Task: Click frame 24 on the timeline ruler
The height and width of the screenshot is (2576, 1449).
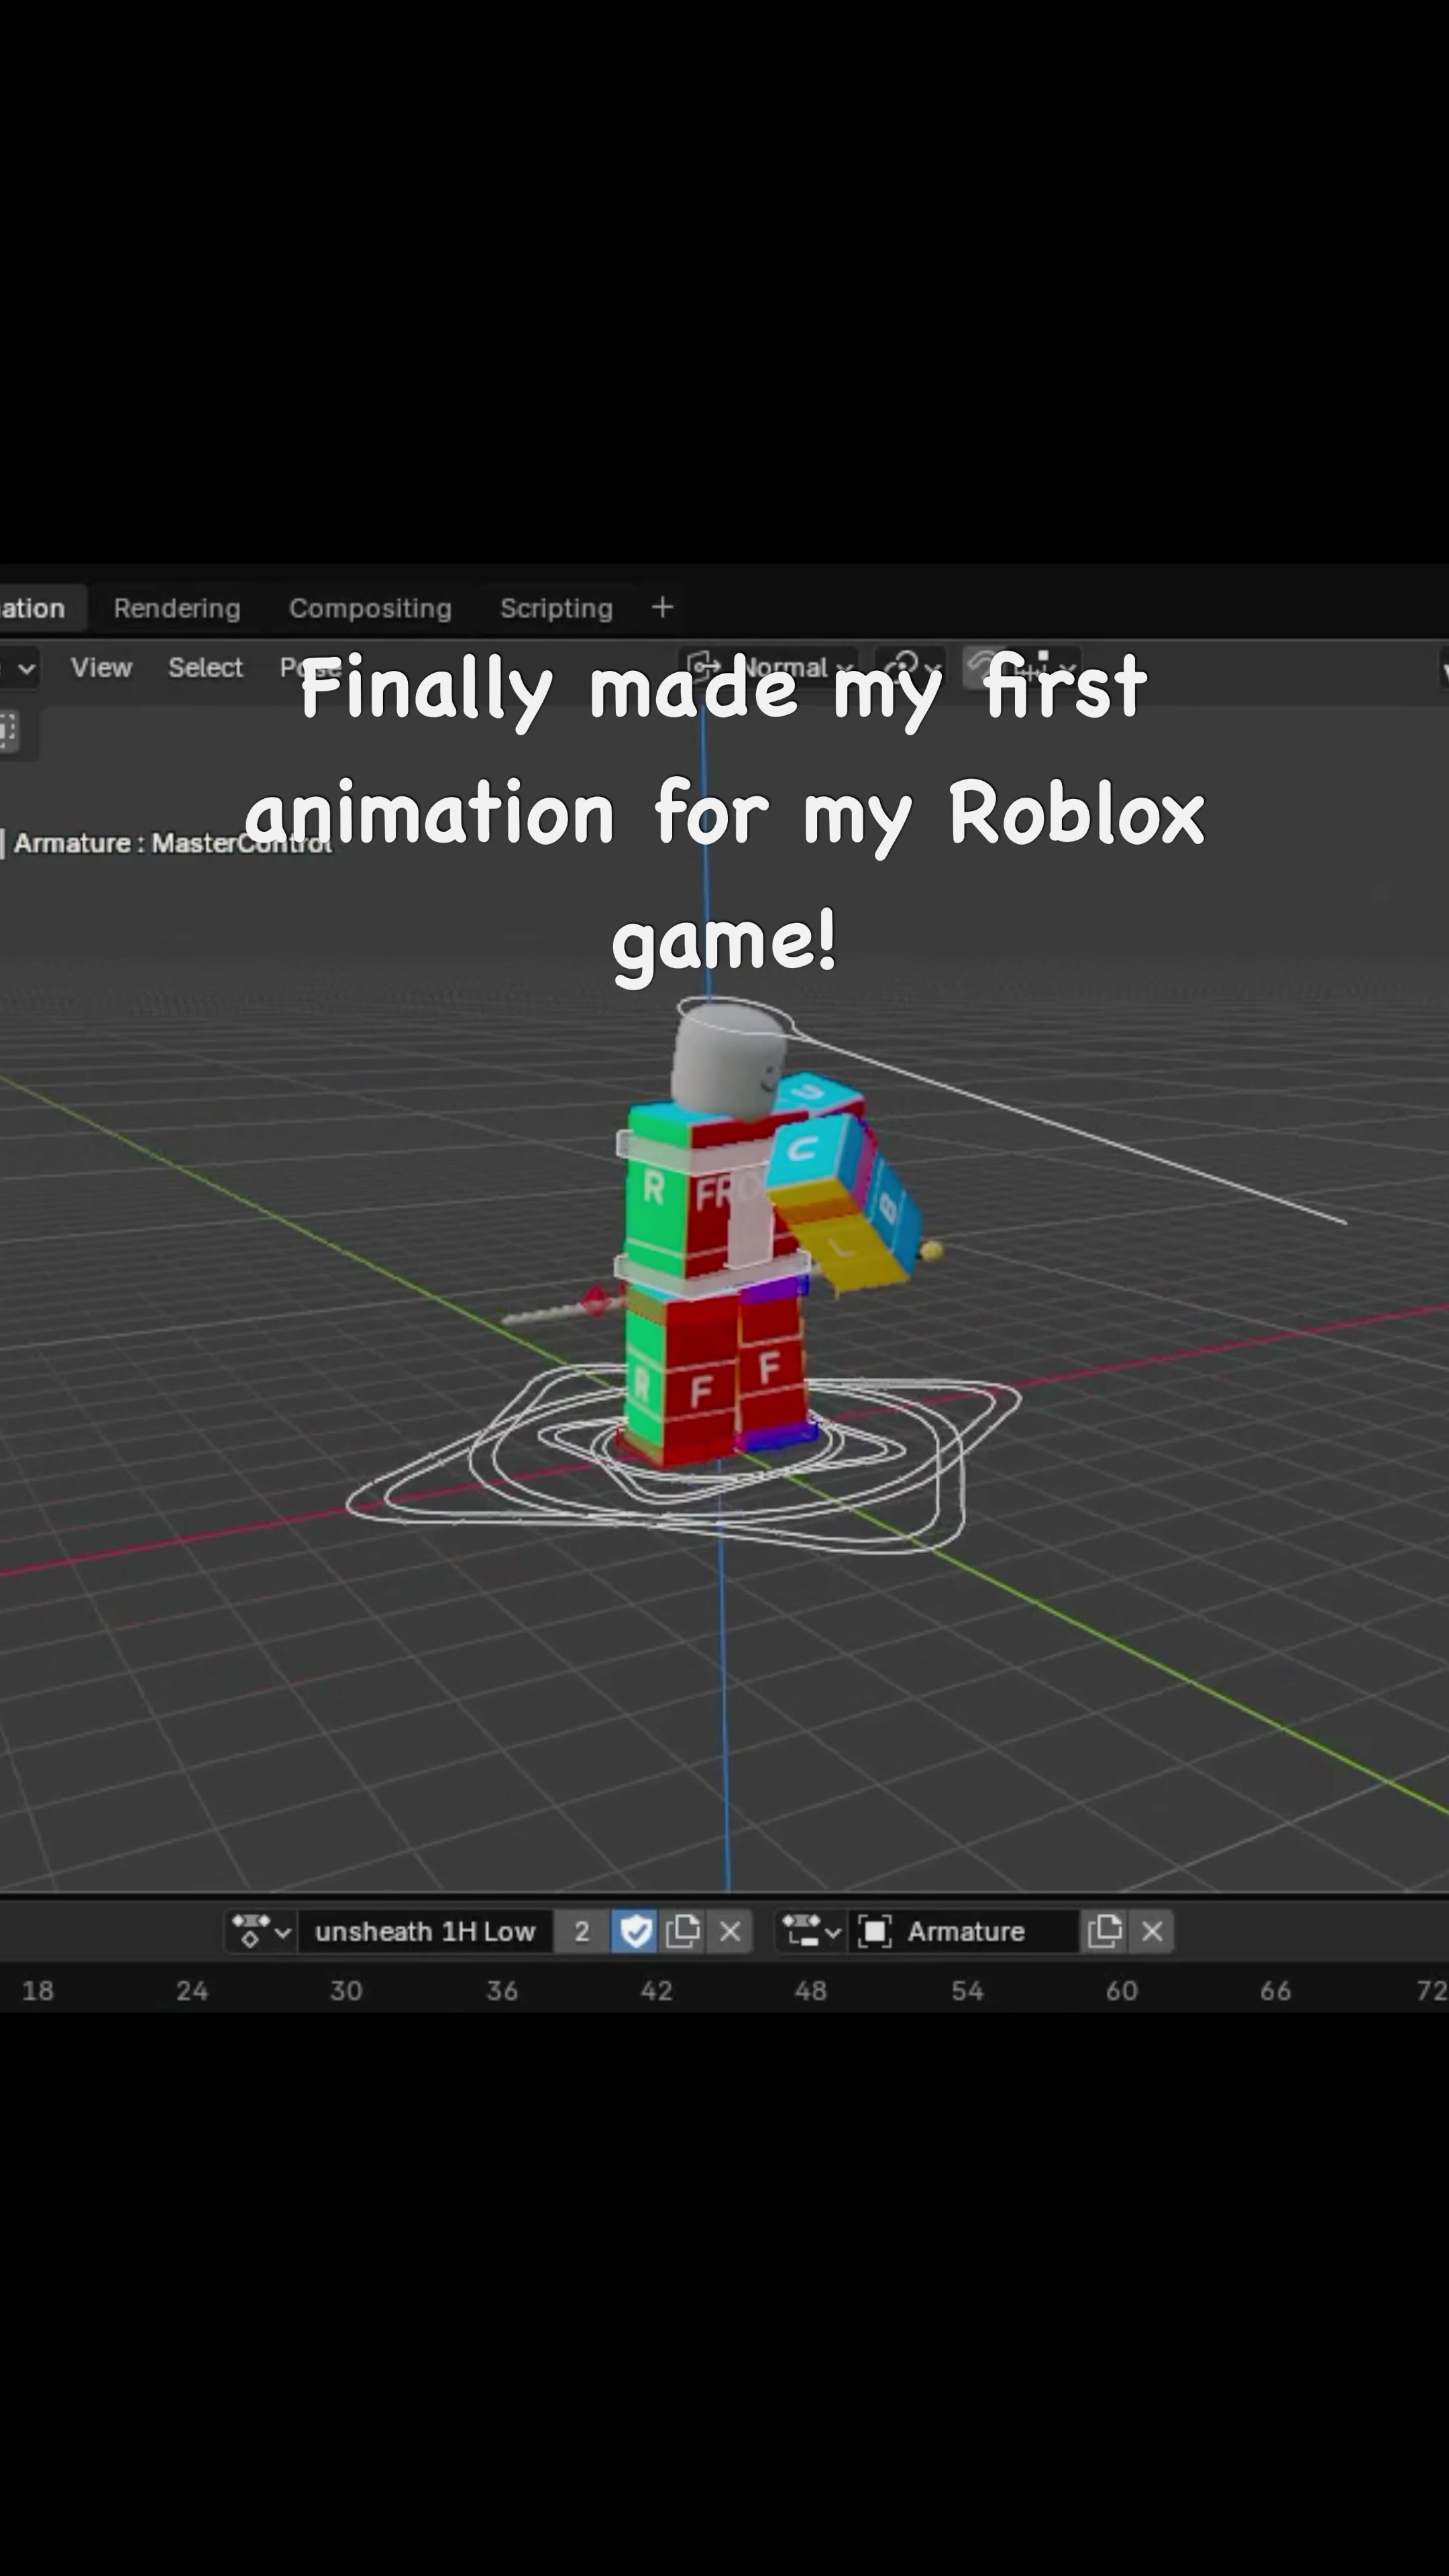Action: pyautogui.click(x=192, y=1990)
